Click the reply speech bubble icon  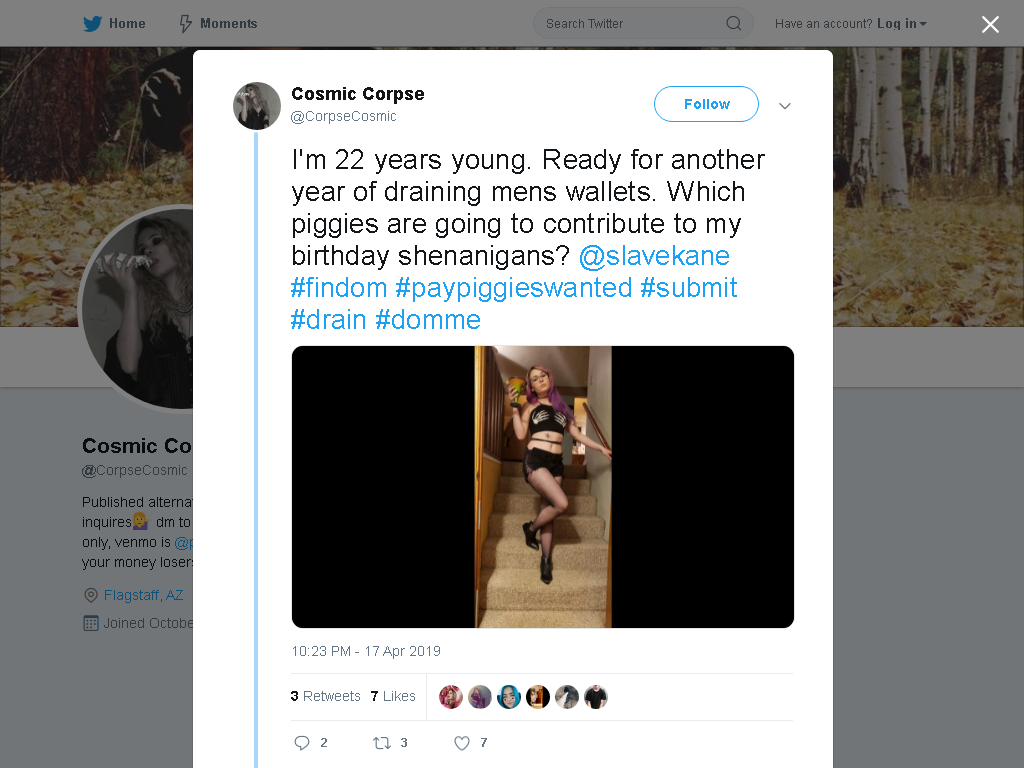click(302, 743)
